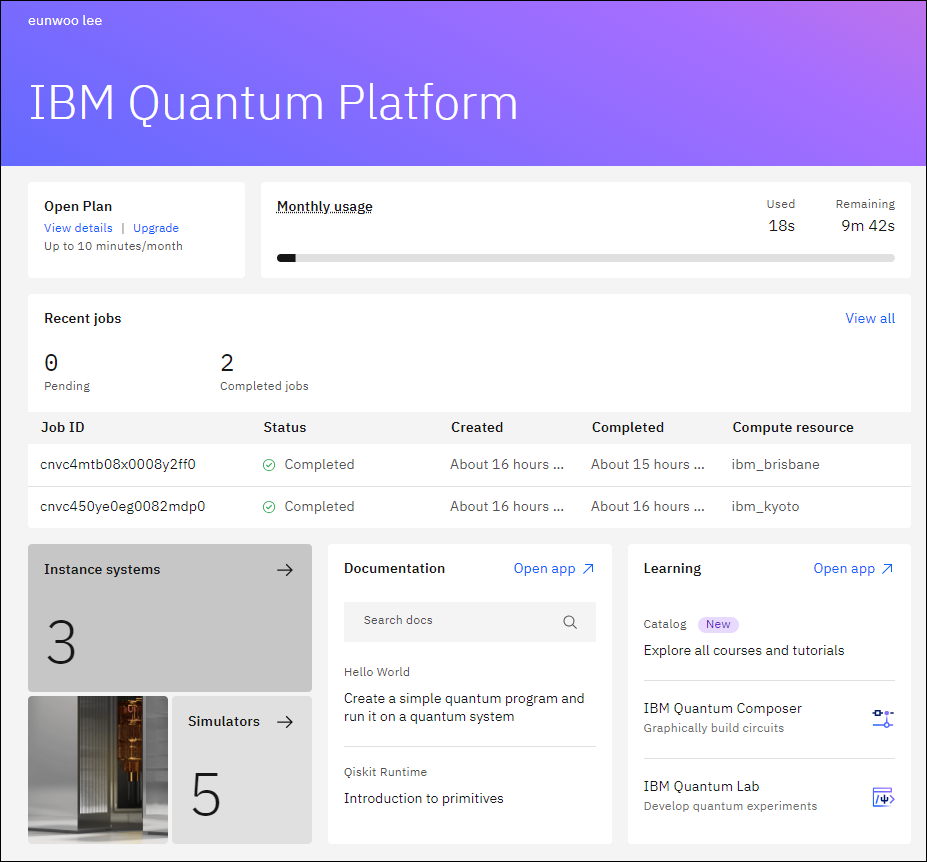927x862 pixels.
Task: Click the ibm_kyoto compute resource
Action: 765,507
